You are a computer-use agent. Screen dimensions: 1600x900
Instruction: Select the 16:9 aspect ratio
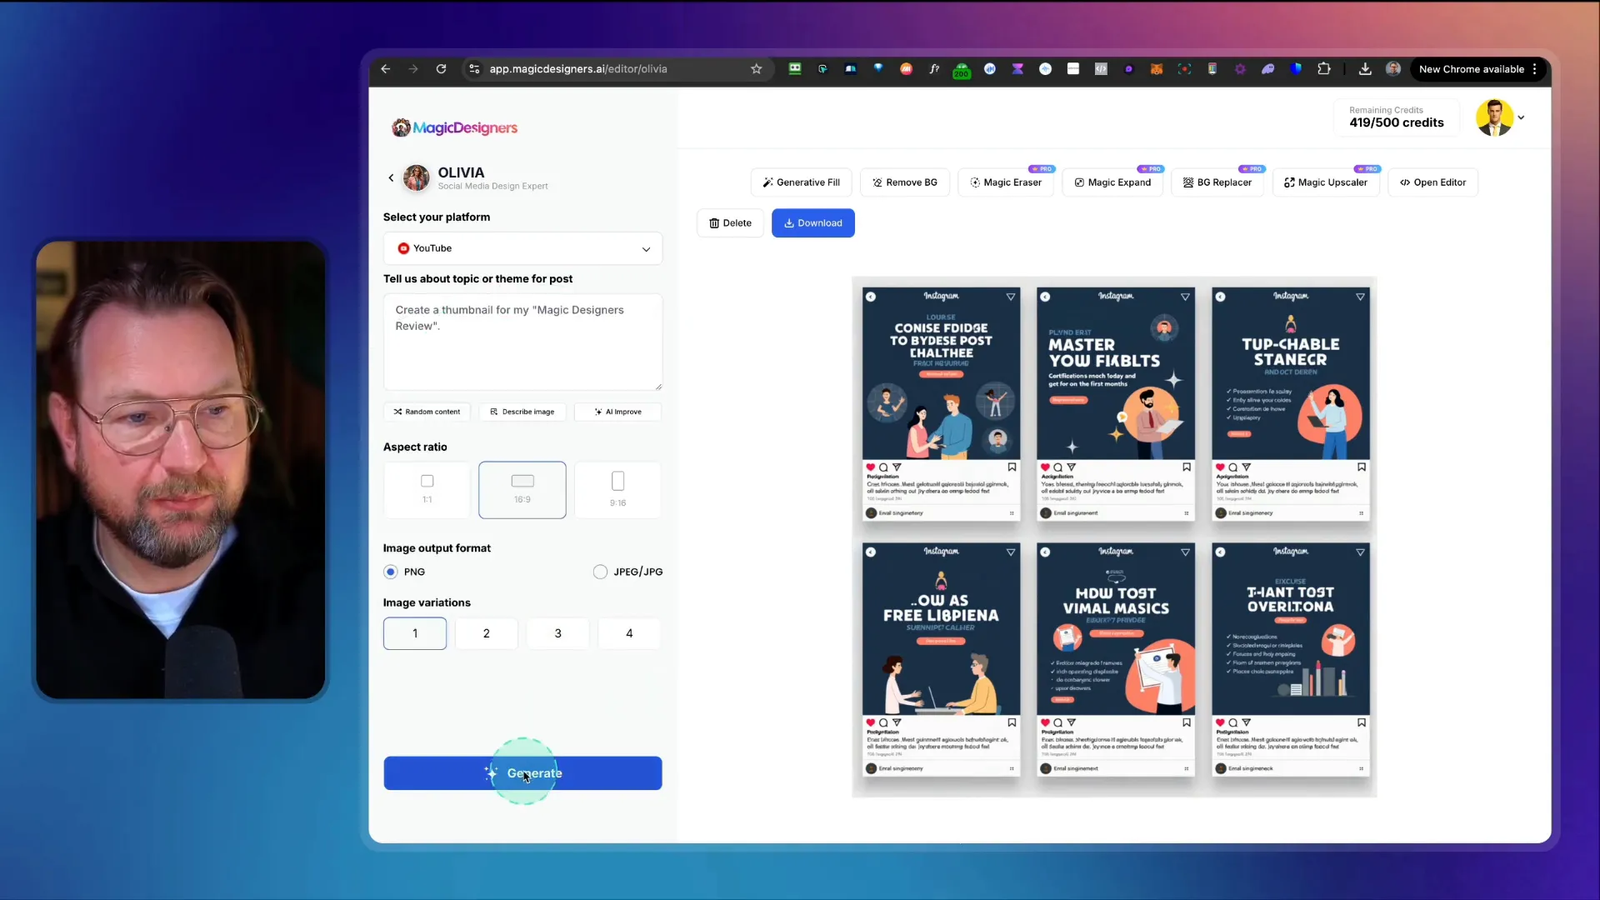[522, 489]
